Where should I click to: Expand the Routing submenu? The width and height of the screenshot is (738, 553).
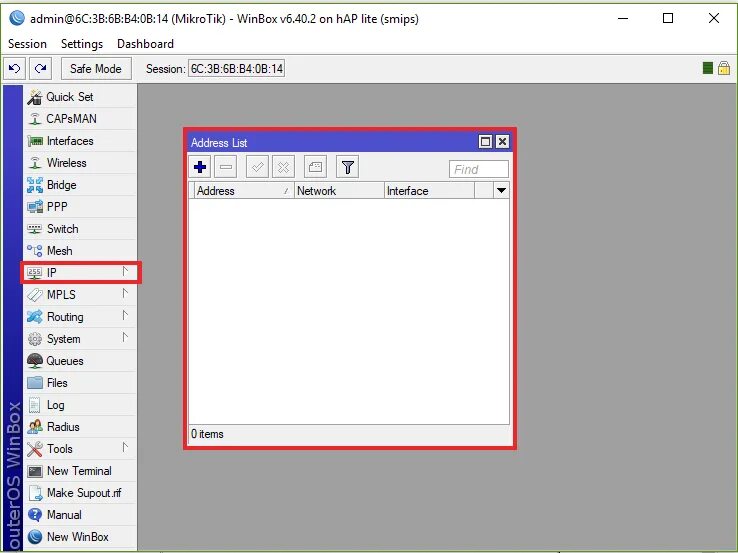pos(80,317)
